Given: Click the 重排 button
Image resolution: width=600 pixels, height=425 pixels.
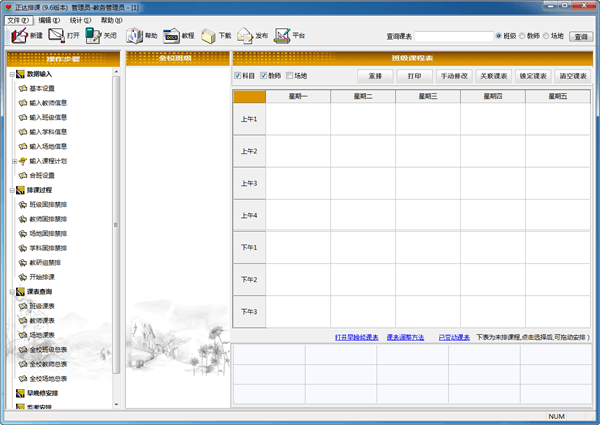Looking at the screenshot, I should [x=375, y=76].
